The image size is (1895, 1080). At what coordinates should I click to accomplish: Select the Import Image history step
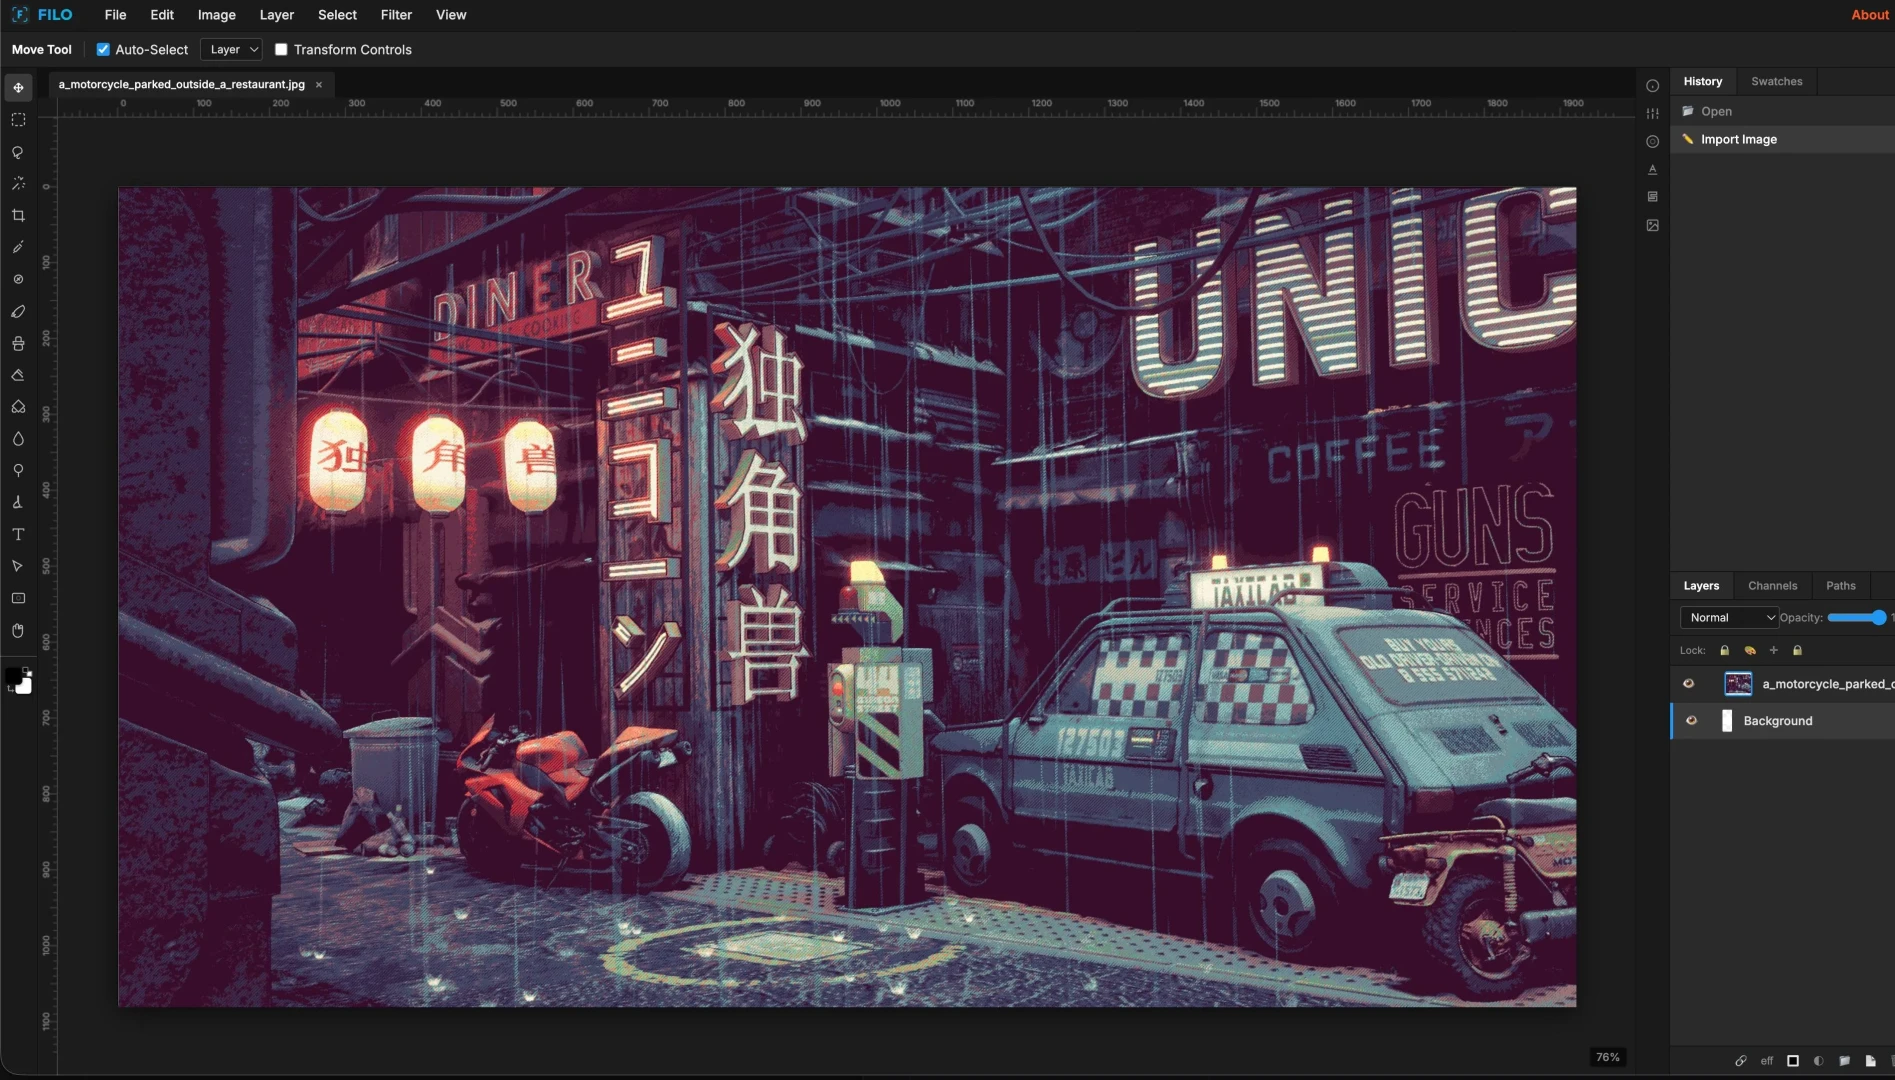(x=1782, y=139)
